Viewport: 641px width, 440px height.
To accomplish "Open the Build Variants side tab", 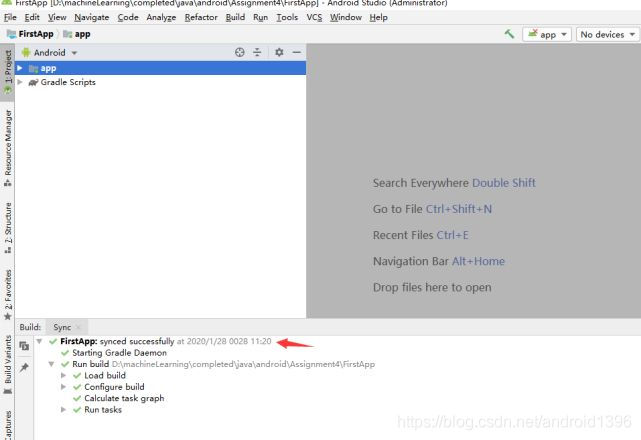I will point(7,365).
